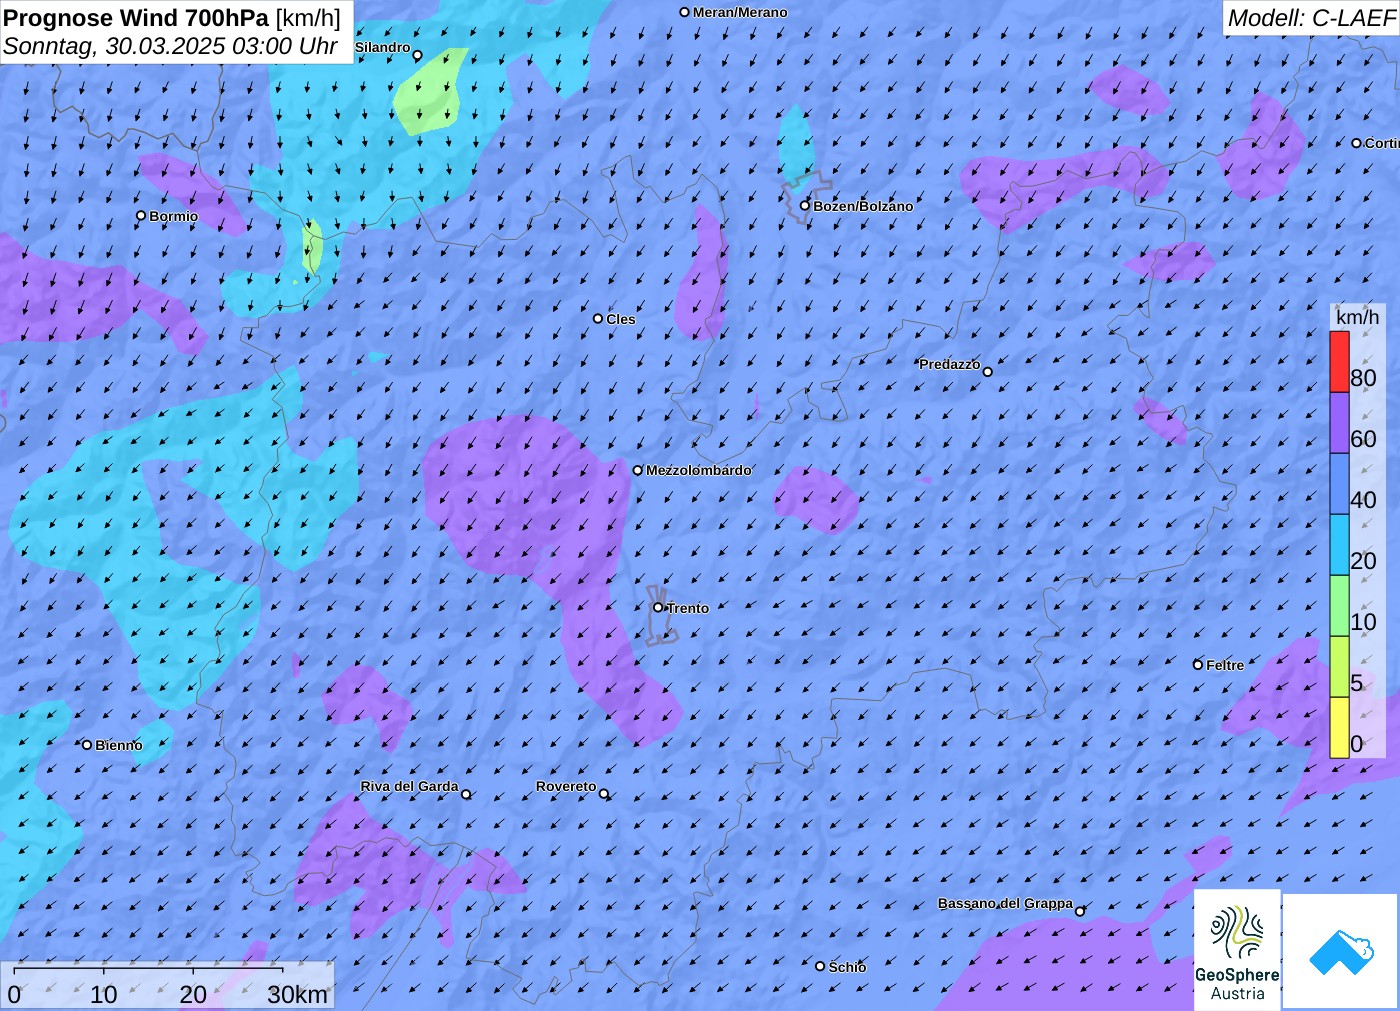The width and height of the screenshot is (1400, 1011).
Task: Click the Predazzo city marker dot
Action: (988, 372)
